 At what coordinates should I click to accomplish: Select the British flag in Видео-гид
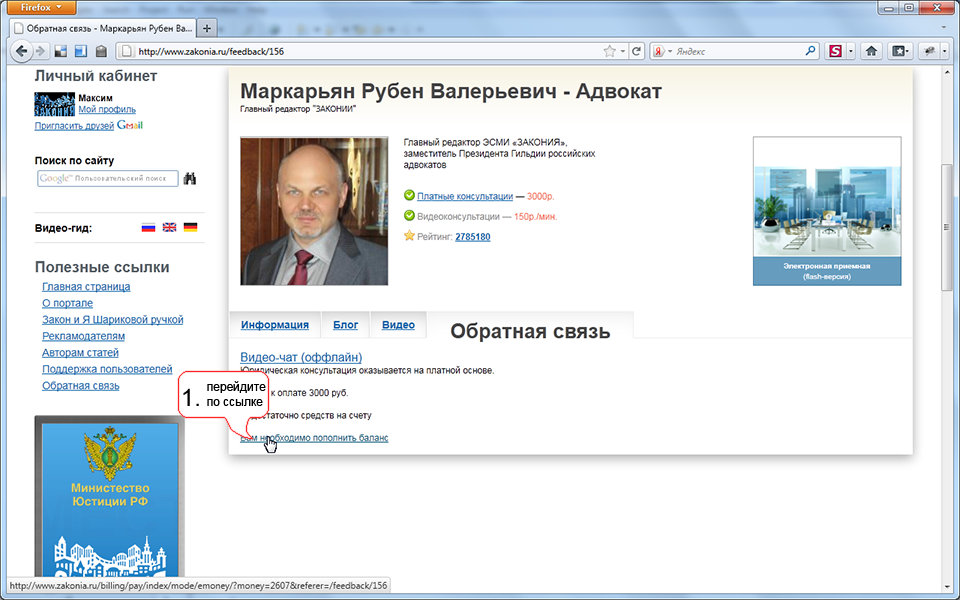pyautogui.click(x=169, y=226)
